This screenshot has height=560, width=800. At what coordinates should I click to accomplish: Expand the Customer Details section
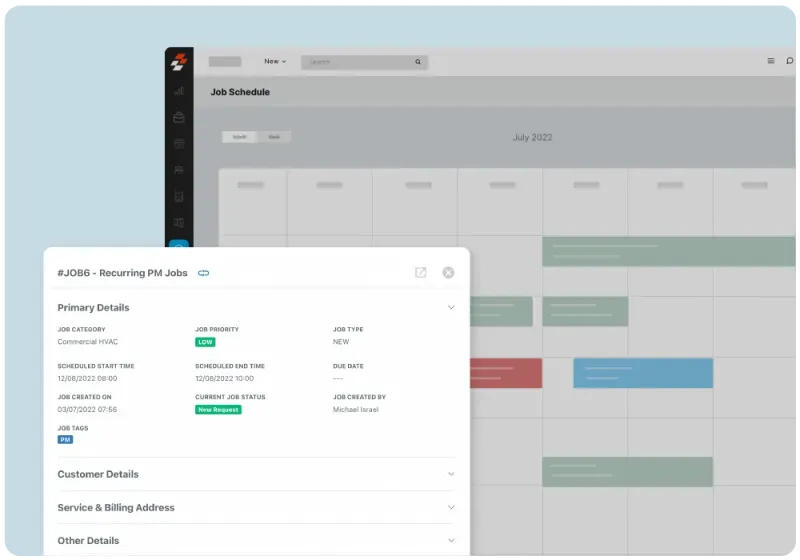(451, 474)
